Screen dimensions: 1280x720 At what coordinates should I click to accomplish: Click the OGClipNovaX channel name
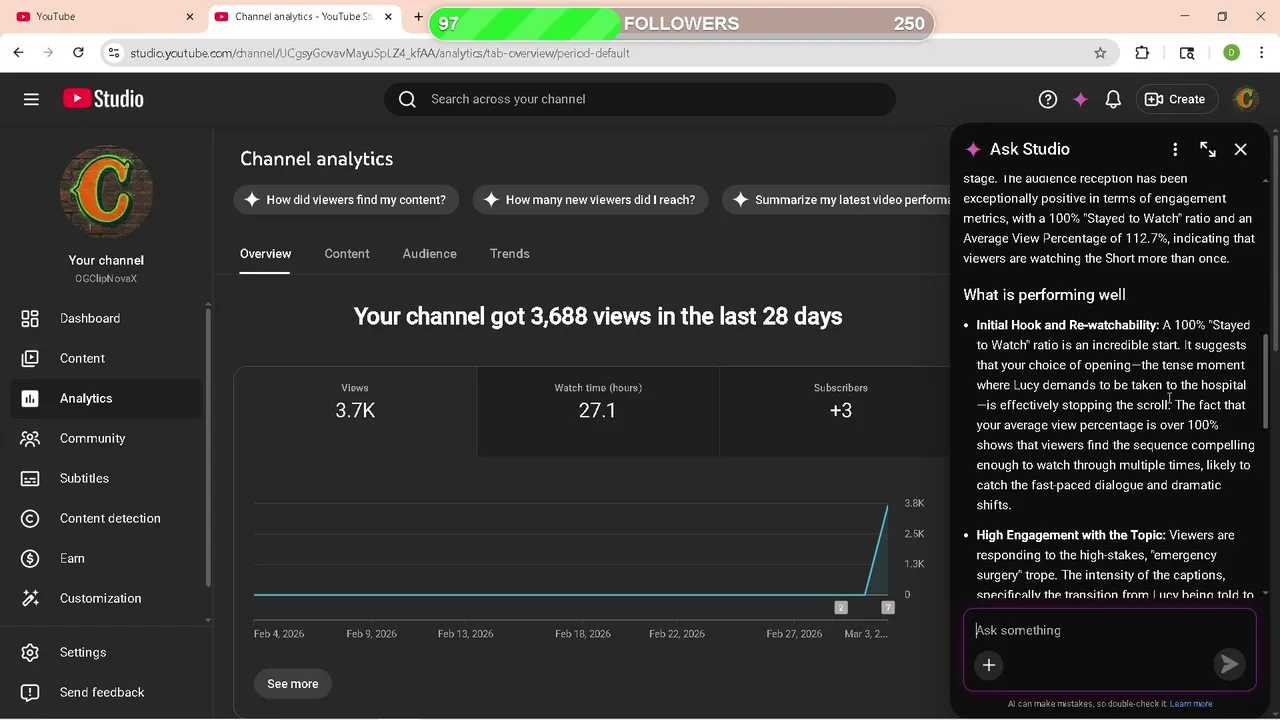106,279
